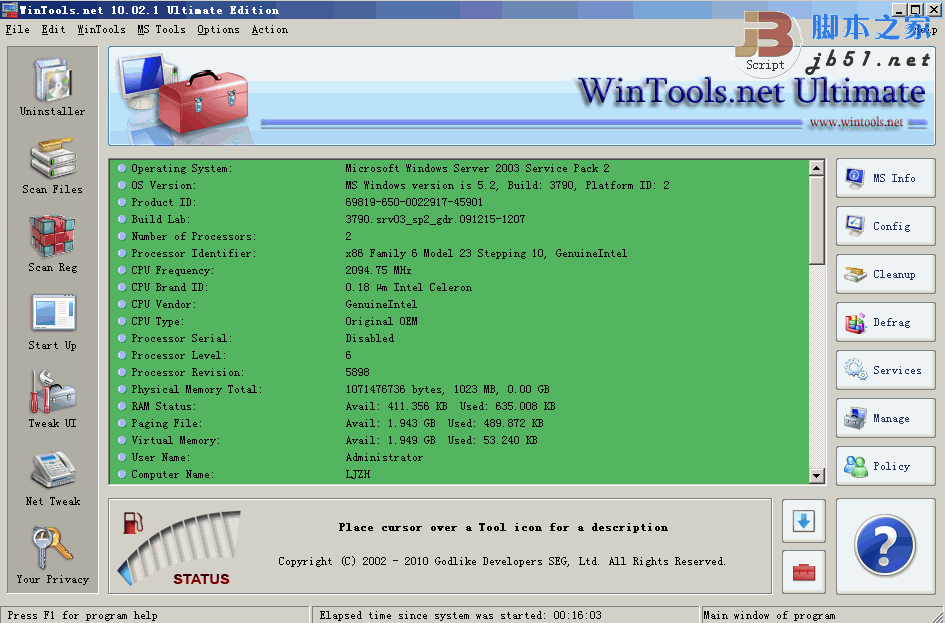Screen dimensions: 945x623
Task: Select the 'CPU Frequency:' row label
Action: (x=172, y=270)
